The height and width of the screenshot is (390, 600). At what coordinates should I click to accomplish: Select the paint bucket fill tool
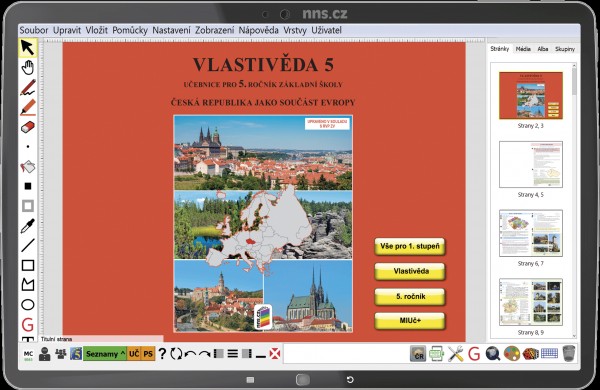click(28, 166)
